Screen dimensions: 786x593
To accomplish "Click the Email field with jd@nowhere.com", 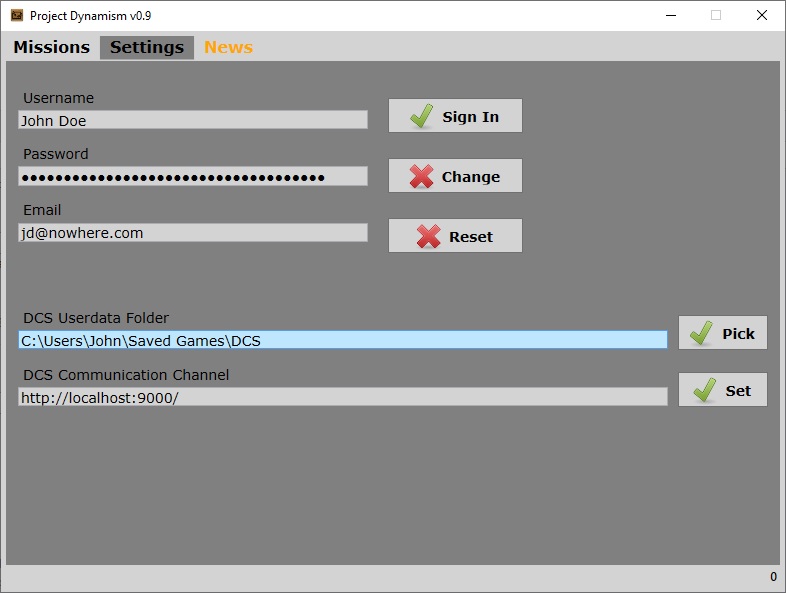I will [193, 233].
